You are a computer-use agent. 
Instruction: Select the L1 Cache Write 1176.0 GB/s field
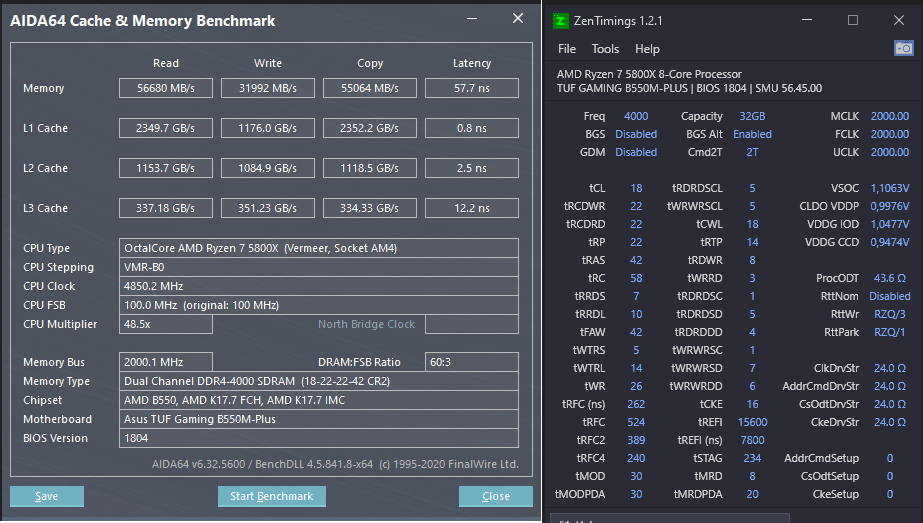268,128
